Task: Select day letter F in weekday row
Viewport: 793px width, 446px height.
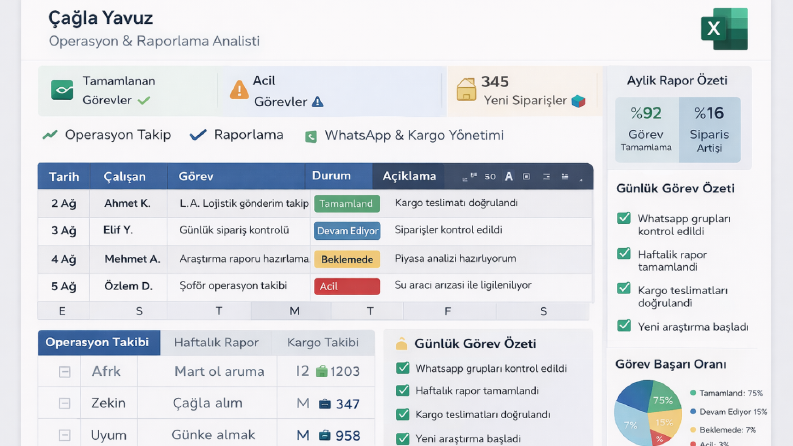Action: click(x=448, y=311)
